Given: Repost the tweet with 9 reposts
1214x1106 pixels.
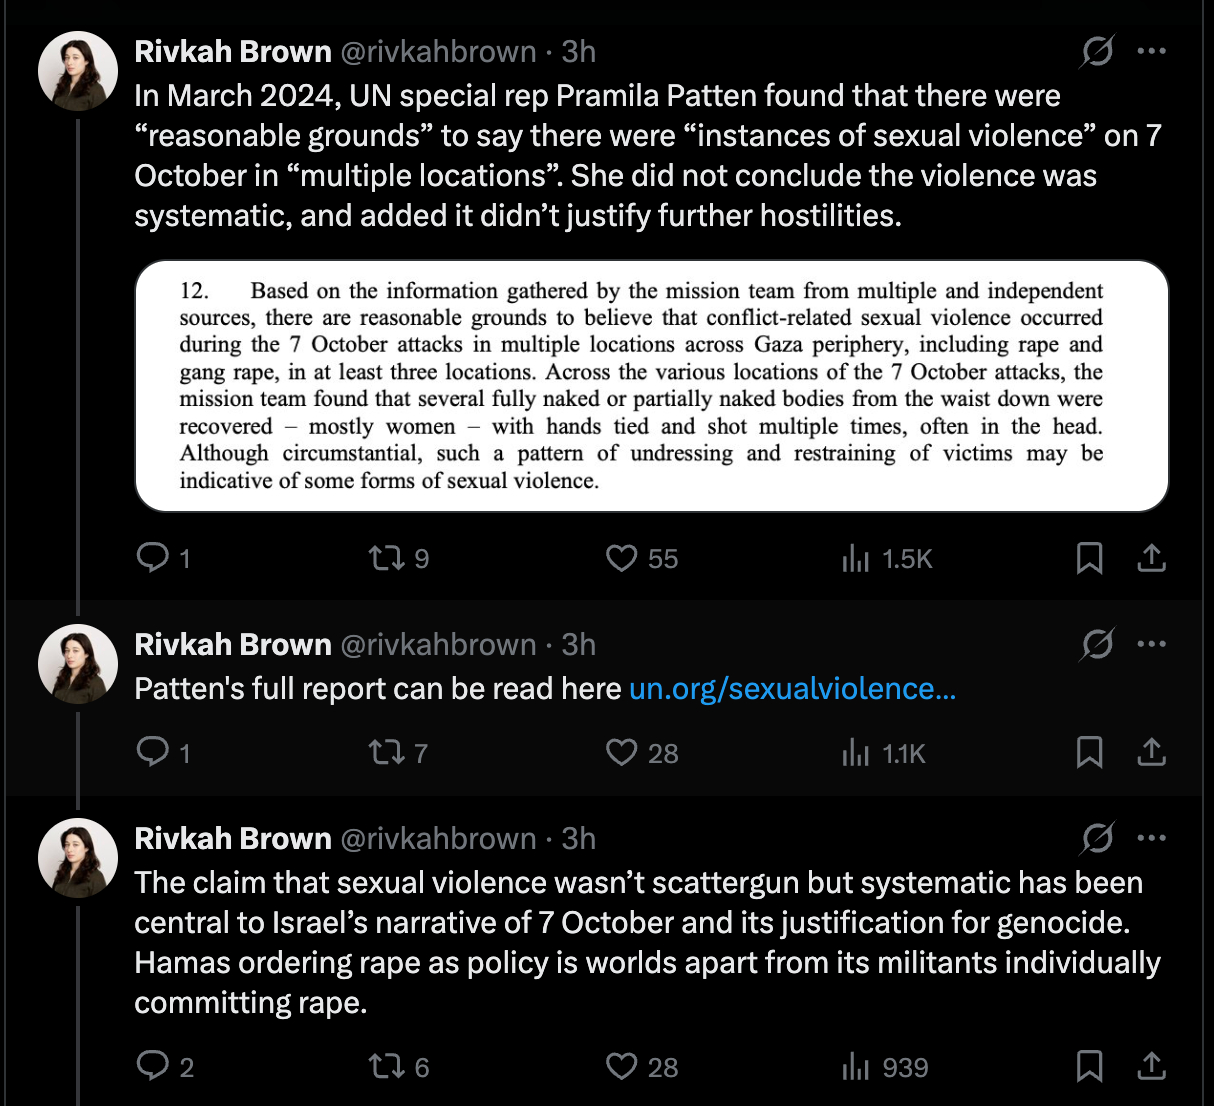Looking at the screenshot, I should point(385,557).
